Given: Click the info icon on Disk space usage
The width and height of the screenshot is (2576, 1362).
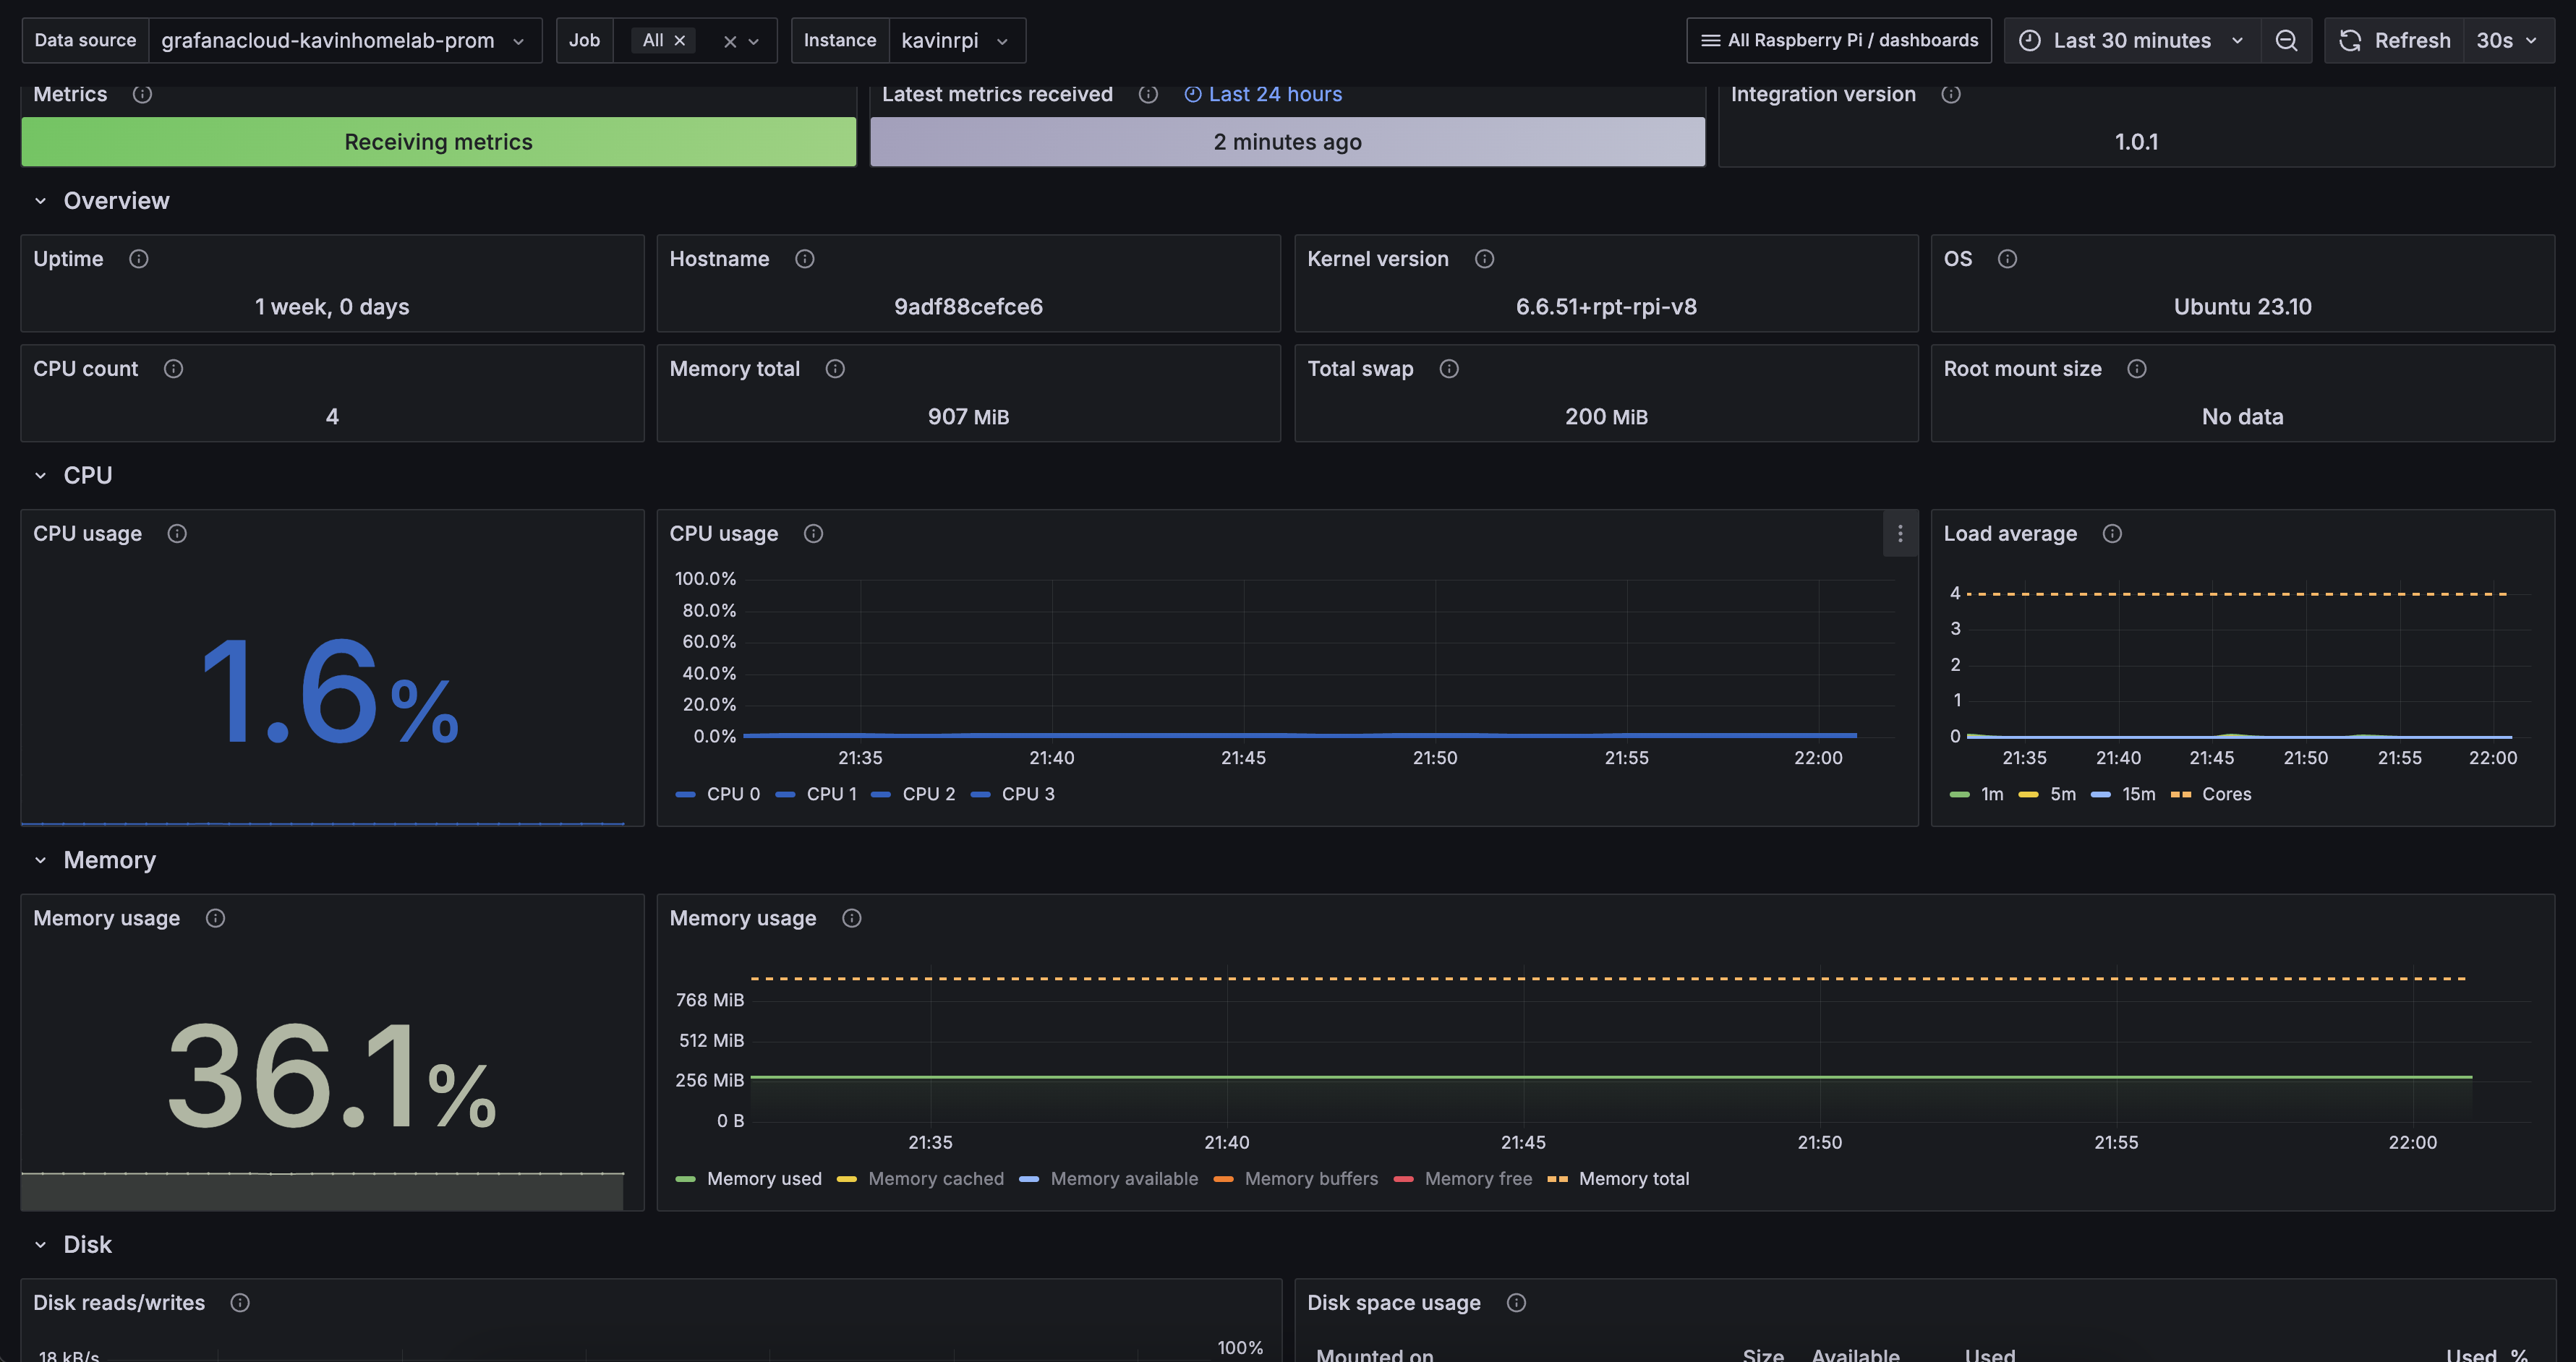Looking at the screenshot, I should [x=1516, y=1303].
